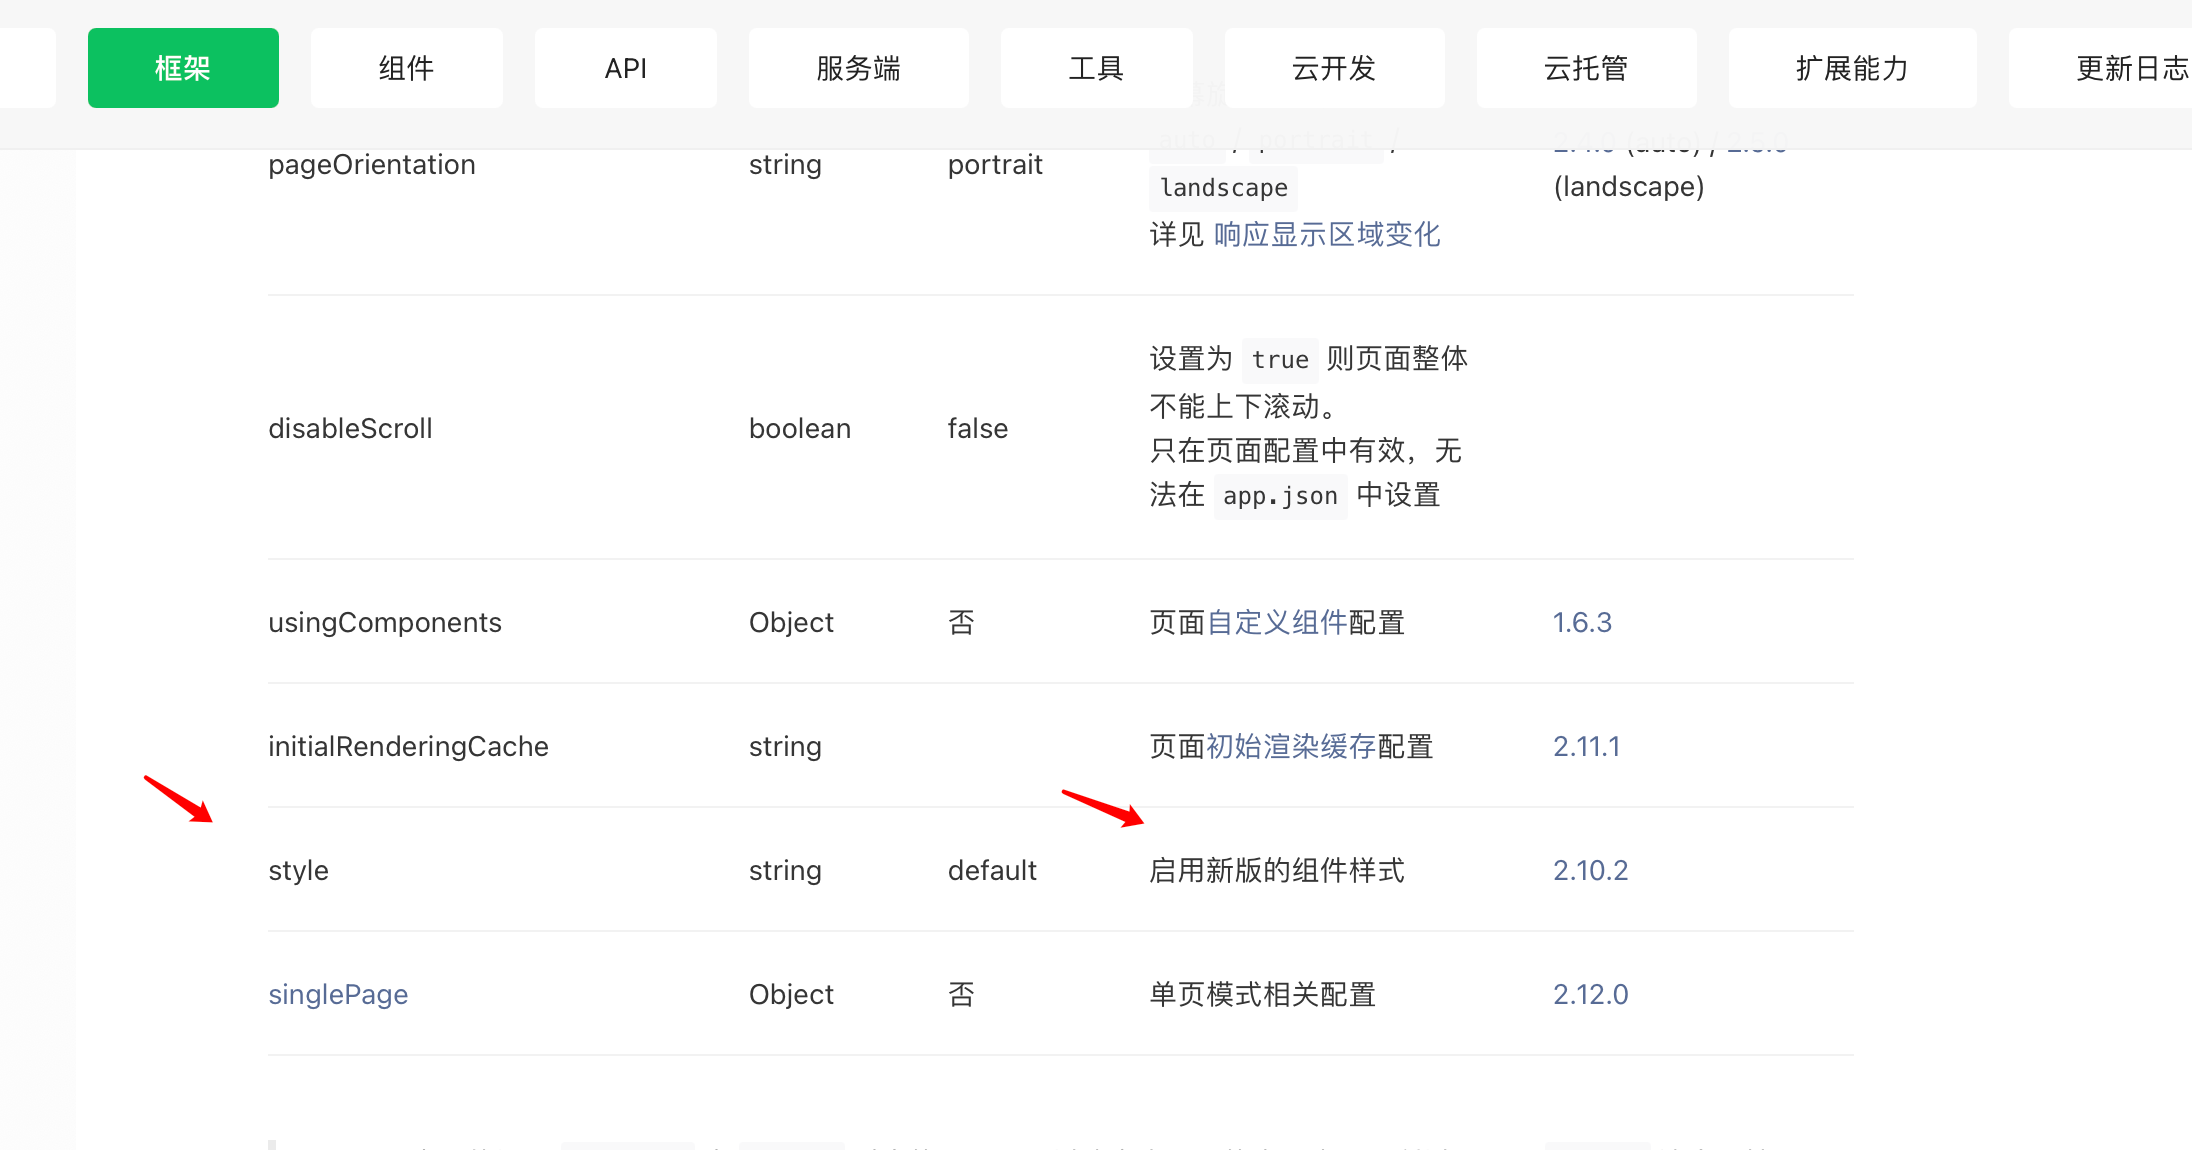2192x1150 pixels.
Task: Switch to 云托管 tab
Action: click(x=1586, y=68)
